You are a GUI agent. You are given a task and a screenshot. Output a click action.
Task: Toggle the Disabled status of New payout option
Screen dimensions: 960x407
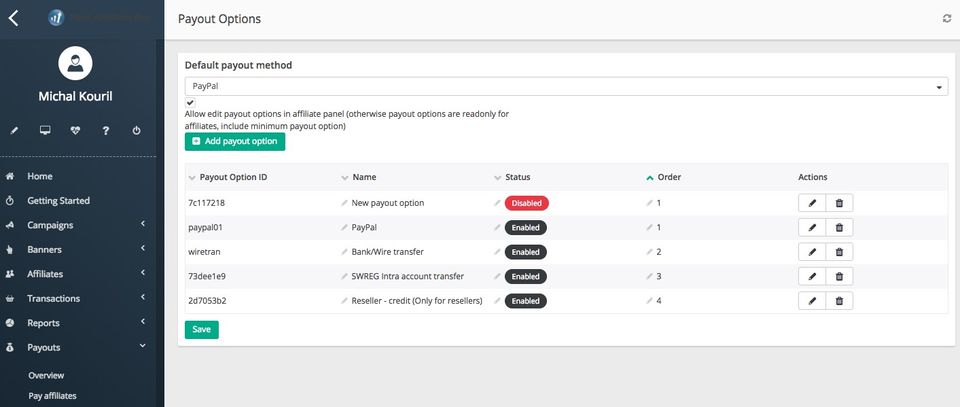526,203
